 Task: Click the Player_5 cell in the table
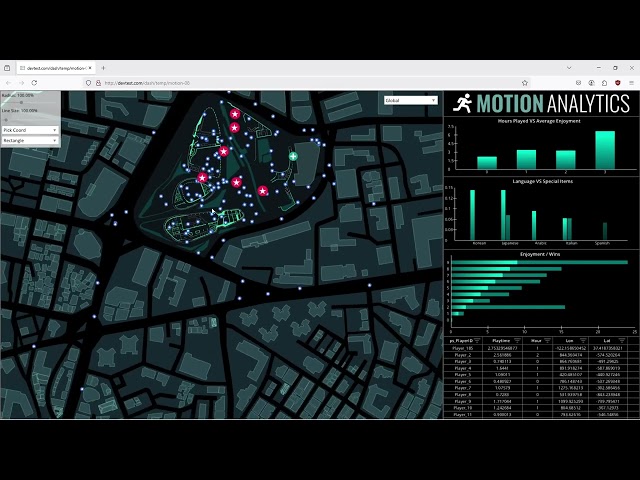pos(463,375)
